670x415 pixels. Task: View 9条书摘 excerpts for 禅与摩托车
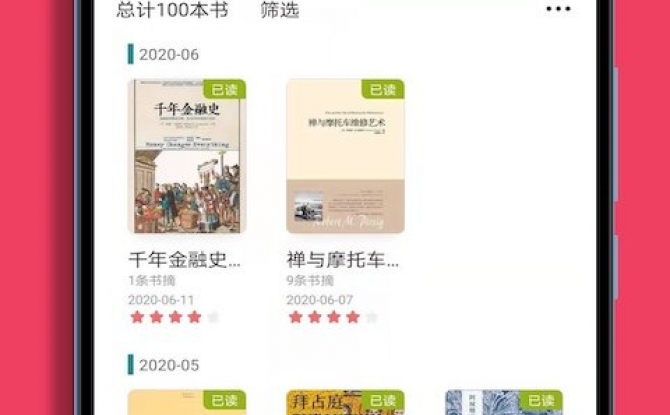pyautogui.click(x=310, y=281)
